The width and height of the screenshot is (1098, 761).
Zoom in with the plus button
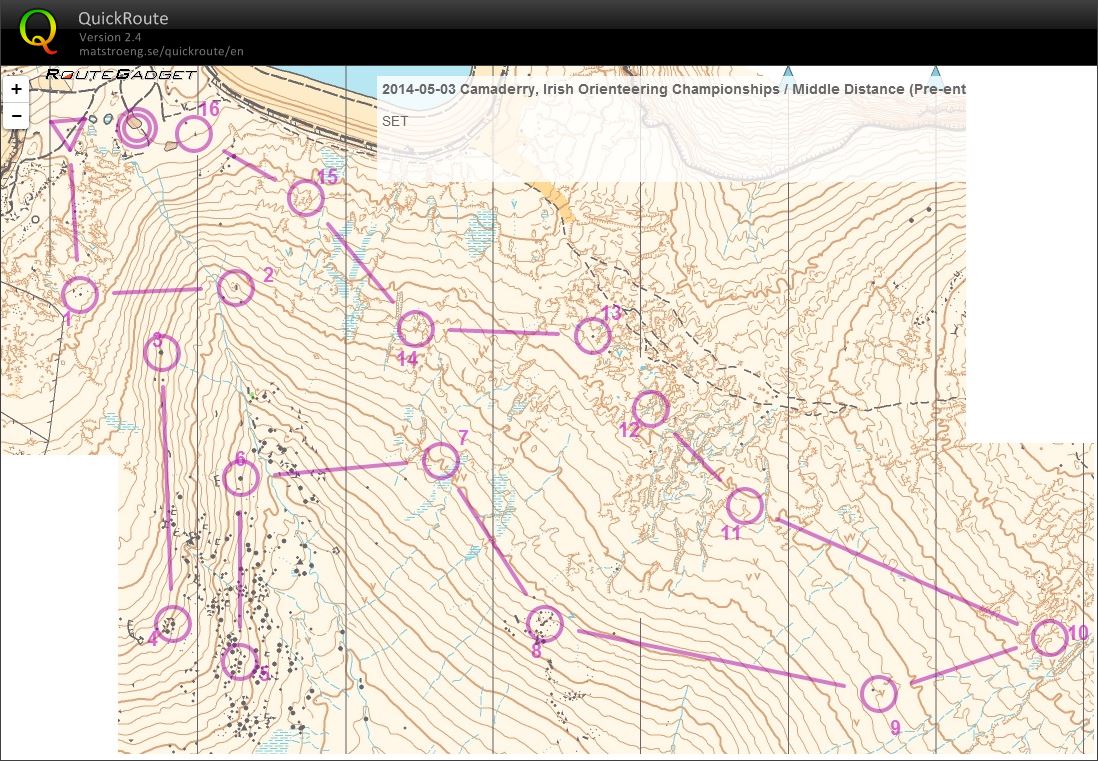(x=16, y=90)
